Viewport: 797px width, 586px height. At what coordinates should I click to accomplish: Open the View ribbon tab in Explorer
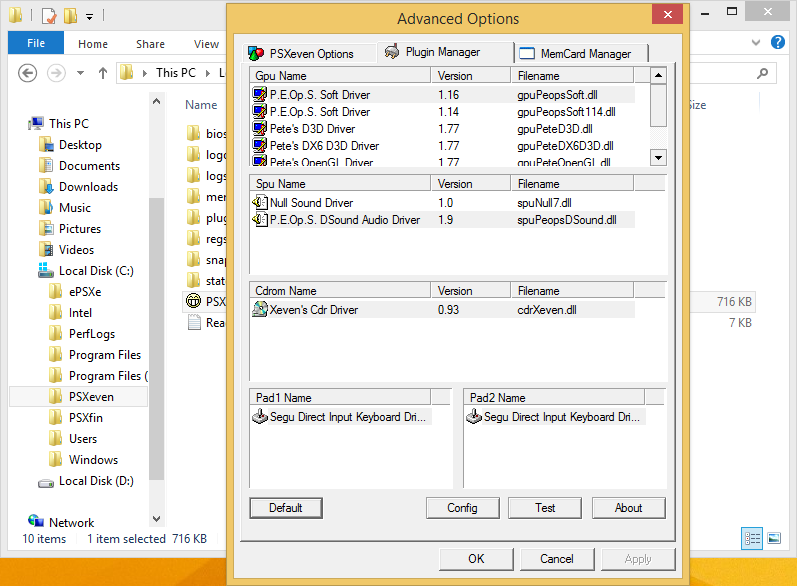click(206, 44)
